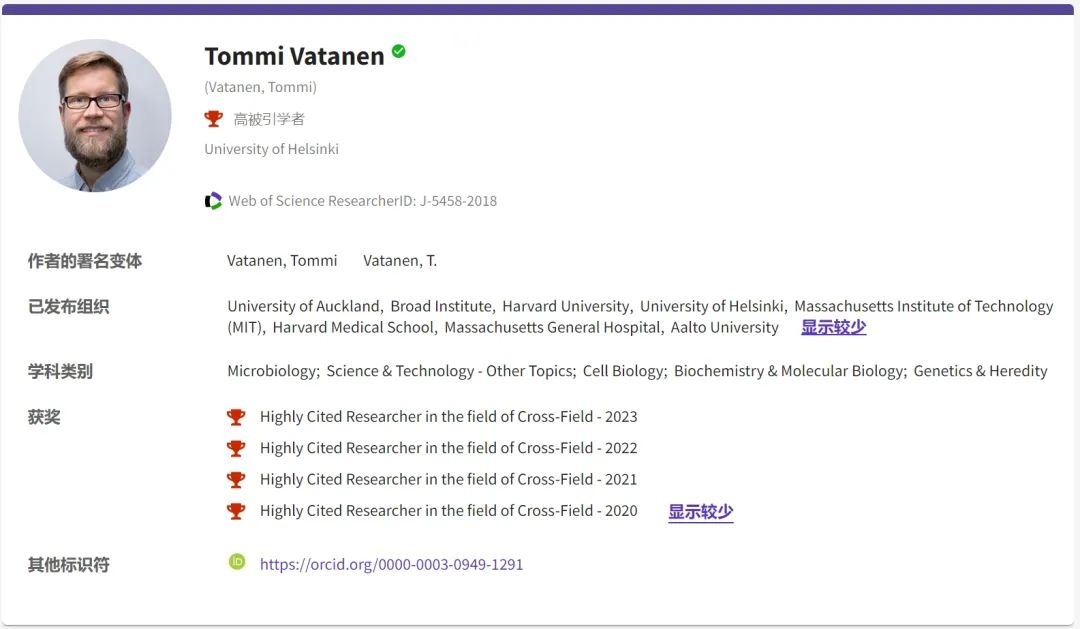Click the name variant Vatanen, Tommi
Viewport: 1080px width, 629px height.
[282, 260]
